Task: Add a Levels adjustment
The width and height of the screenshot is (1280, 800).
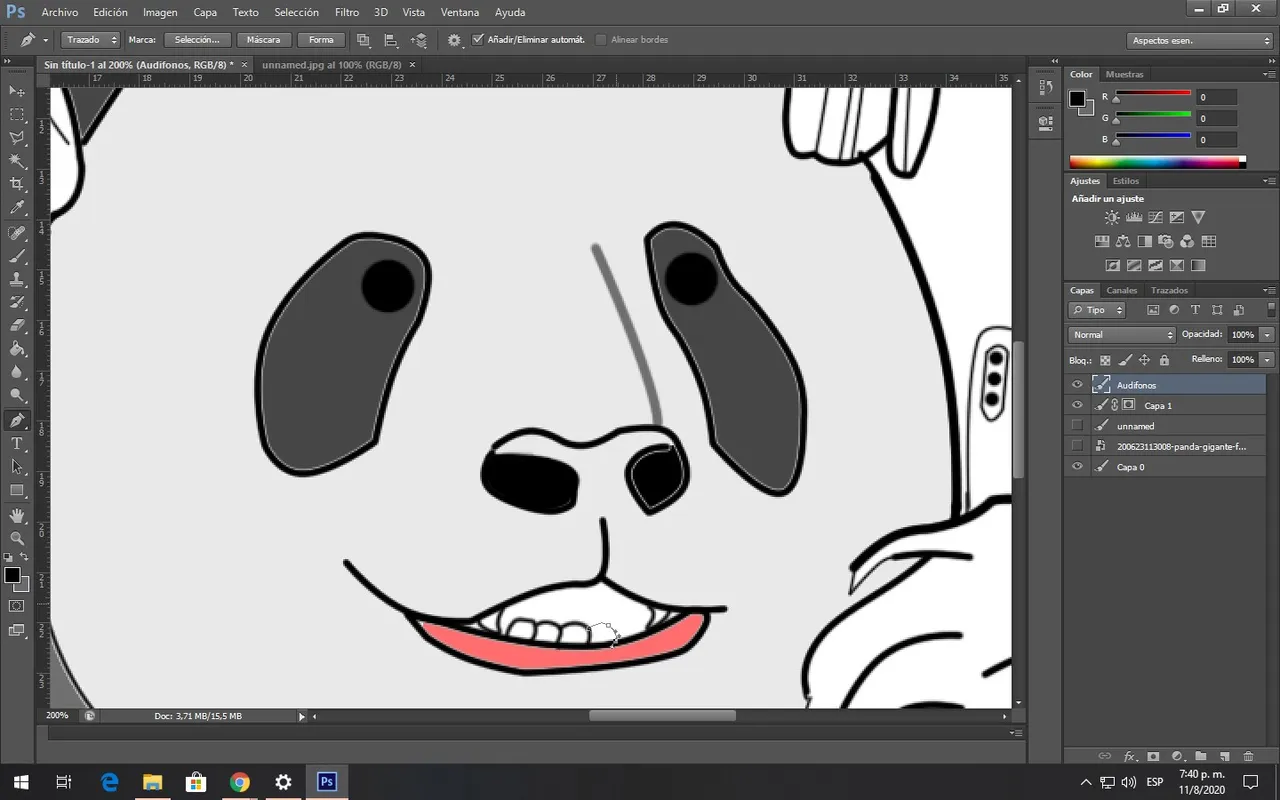Action: click(1134, 217)
